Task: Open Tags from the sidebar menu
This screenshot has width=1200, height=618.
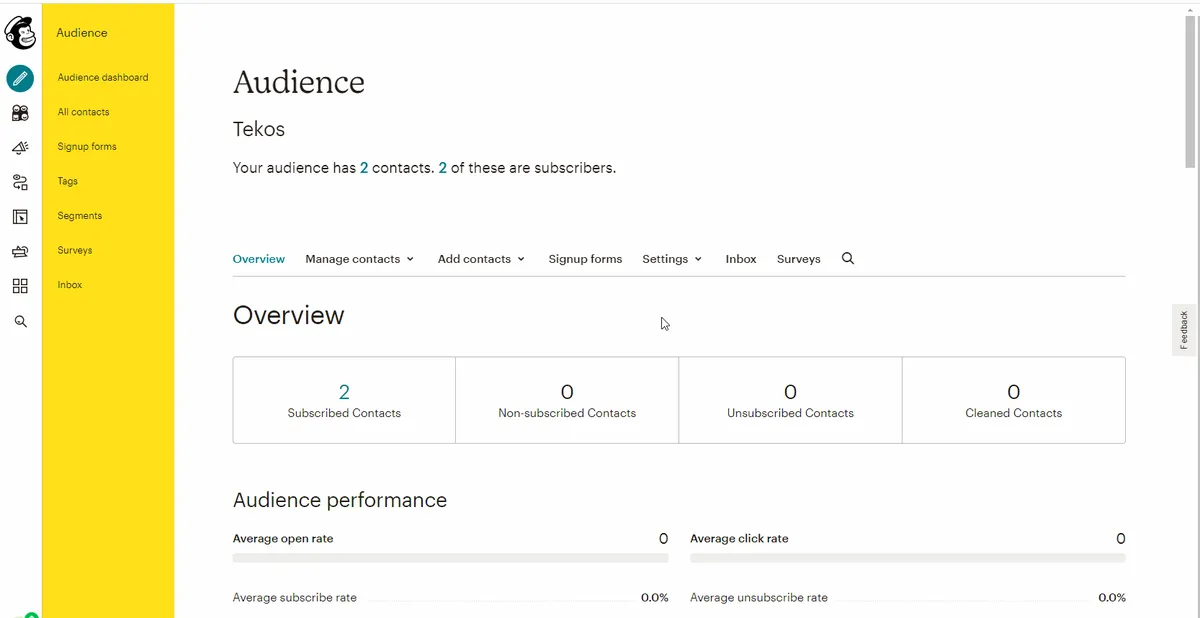Action: [67, 181]
